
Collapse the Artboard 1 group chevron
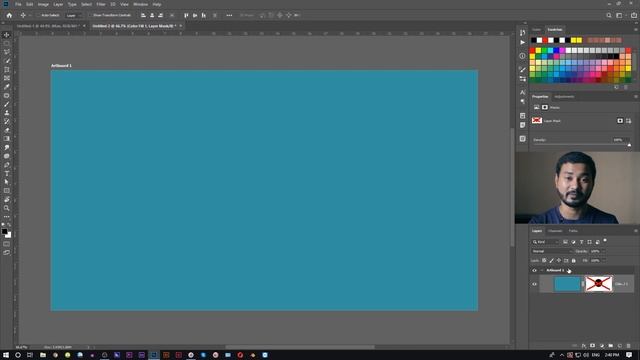(542, 270)
